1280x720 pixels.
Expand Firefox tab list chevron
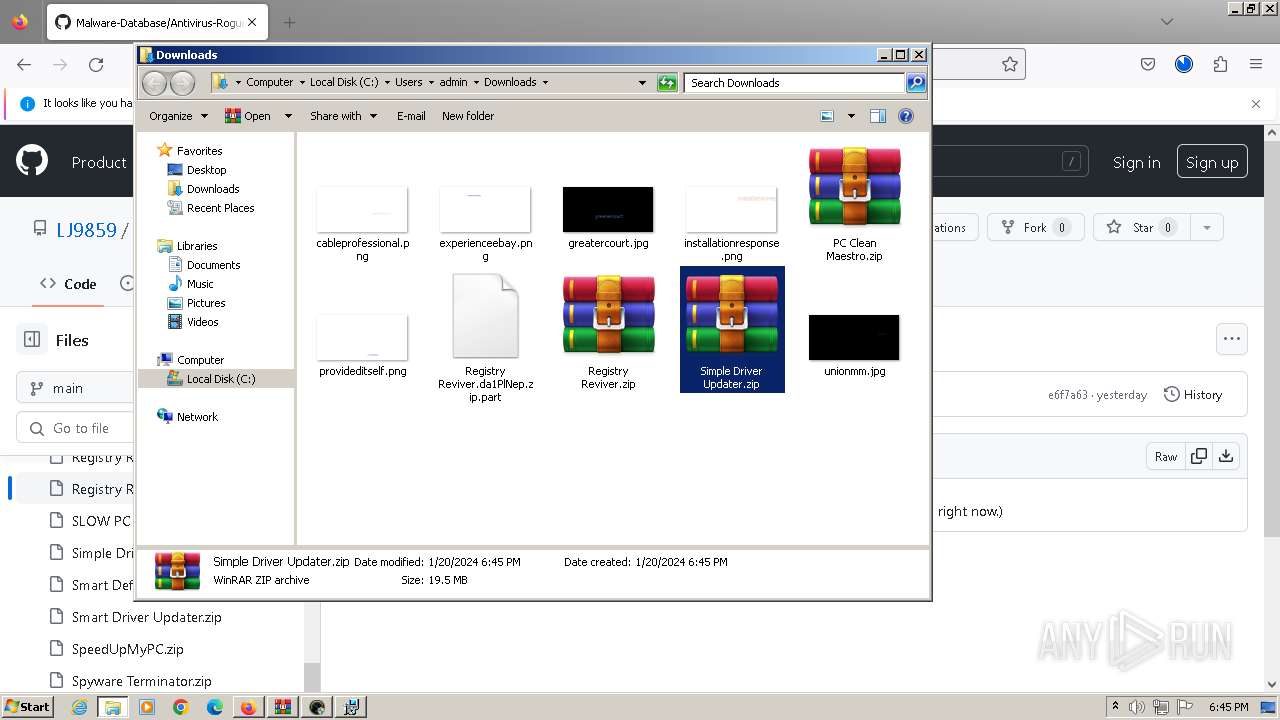(1167, 21)
